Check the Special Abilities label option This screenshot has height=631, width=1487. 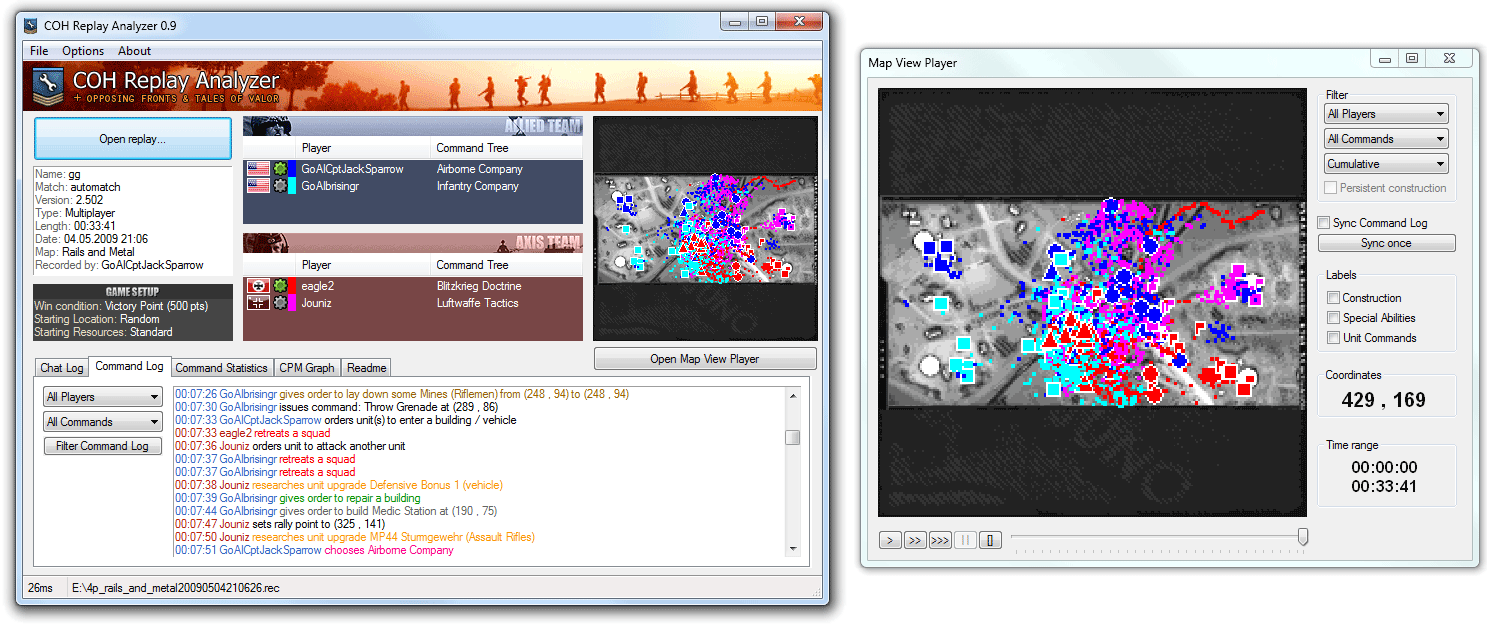tap(1333, 319)
